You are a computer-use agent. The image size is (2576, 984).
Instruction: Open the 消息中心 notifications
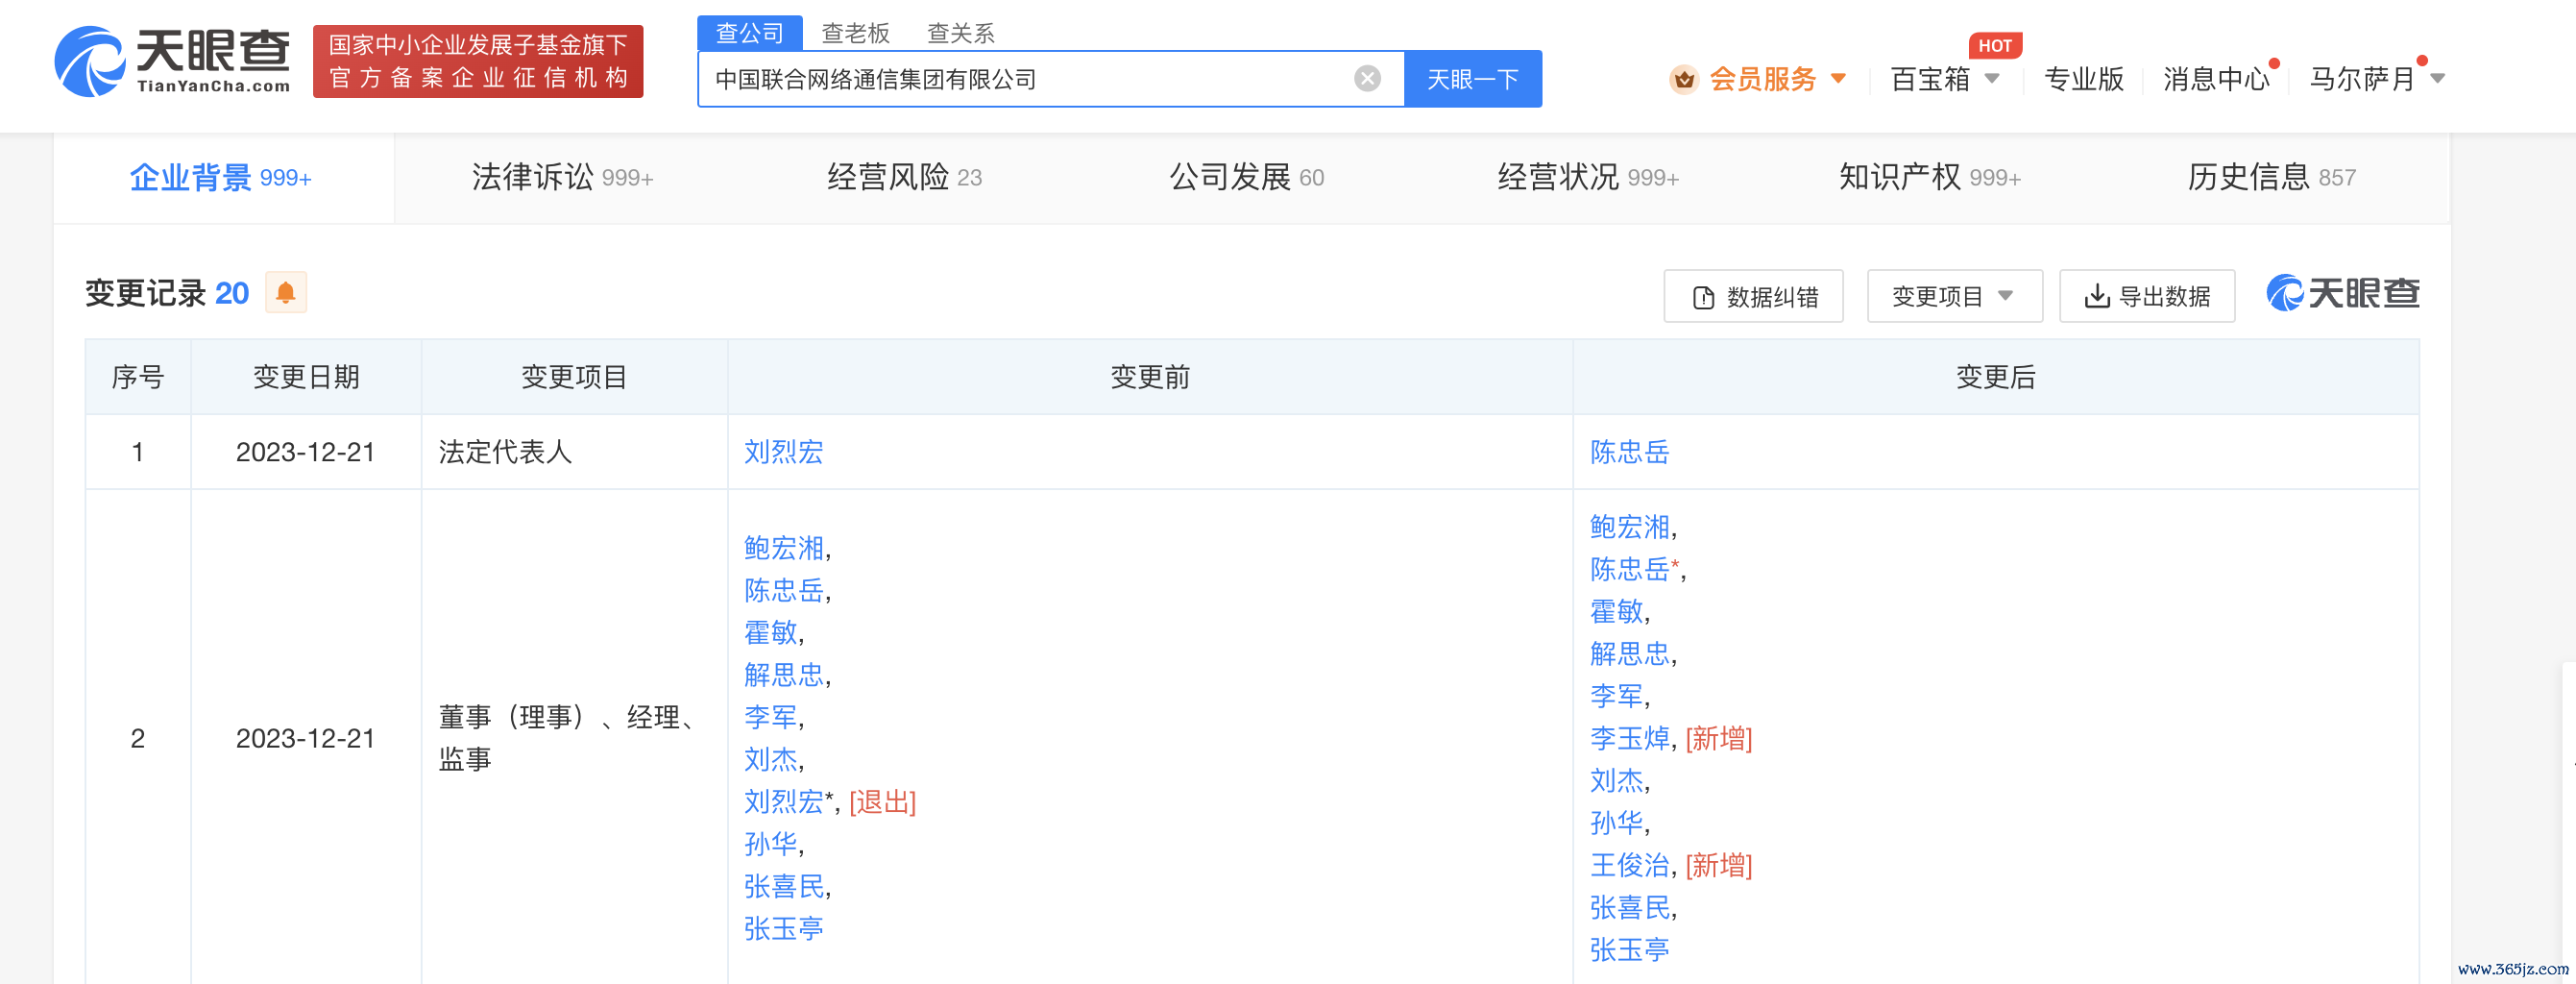pyautogui.click(x=2215, y=79)
